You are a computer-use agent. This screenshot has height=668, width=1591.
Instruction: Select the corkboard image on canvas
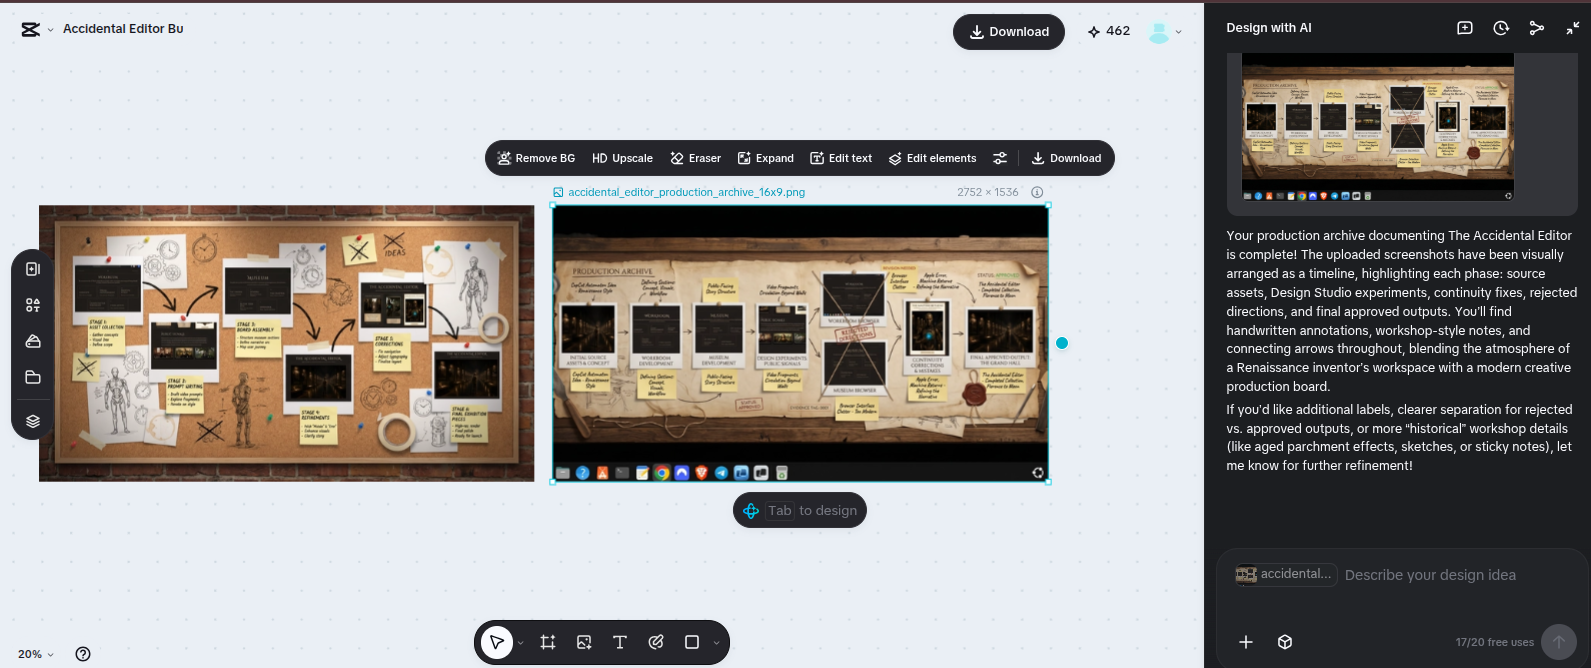coord(287,343)
